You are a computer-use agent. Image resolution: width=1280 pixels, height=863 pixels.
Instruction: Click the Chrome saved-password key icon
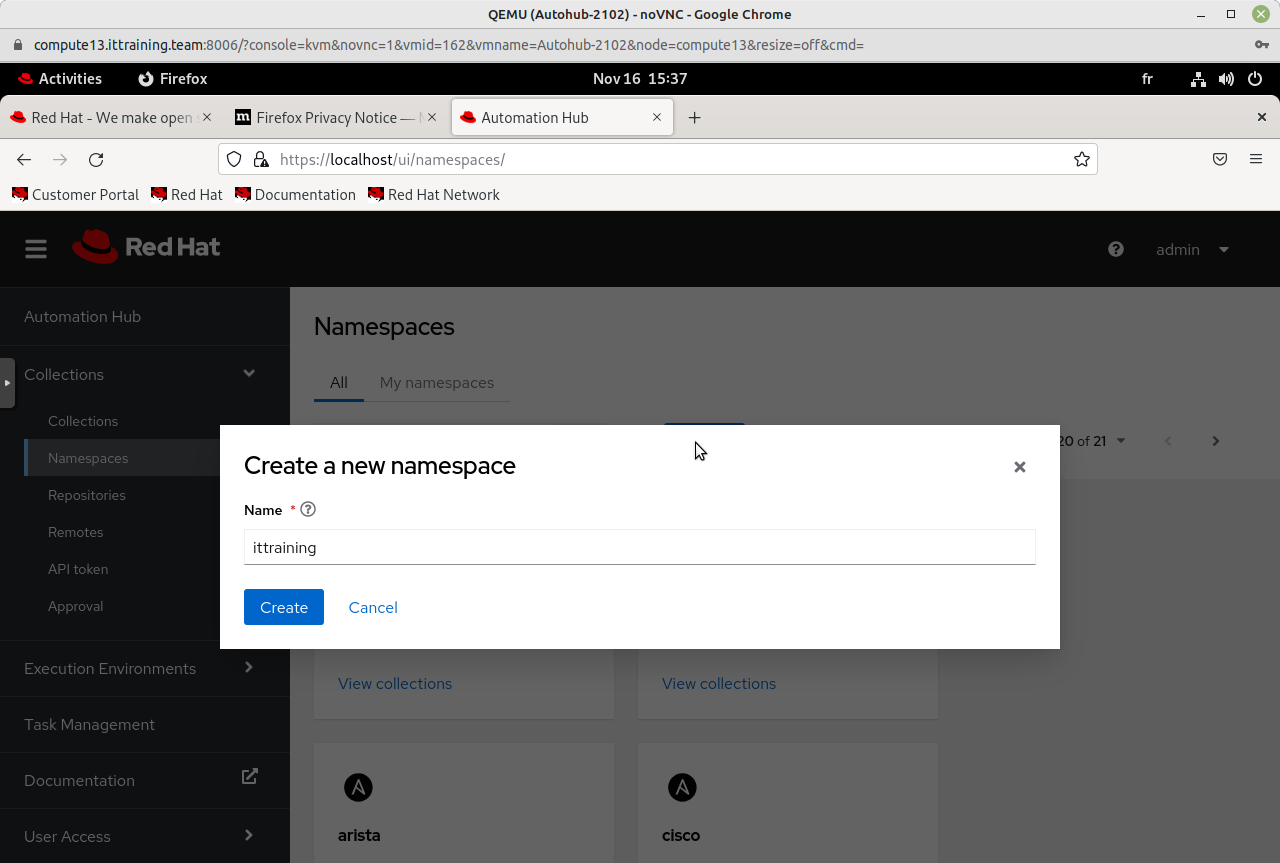1261,45
